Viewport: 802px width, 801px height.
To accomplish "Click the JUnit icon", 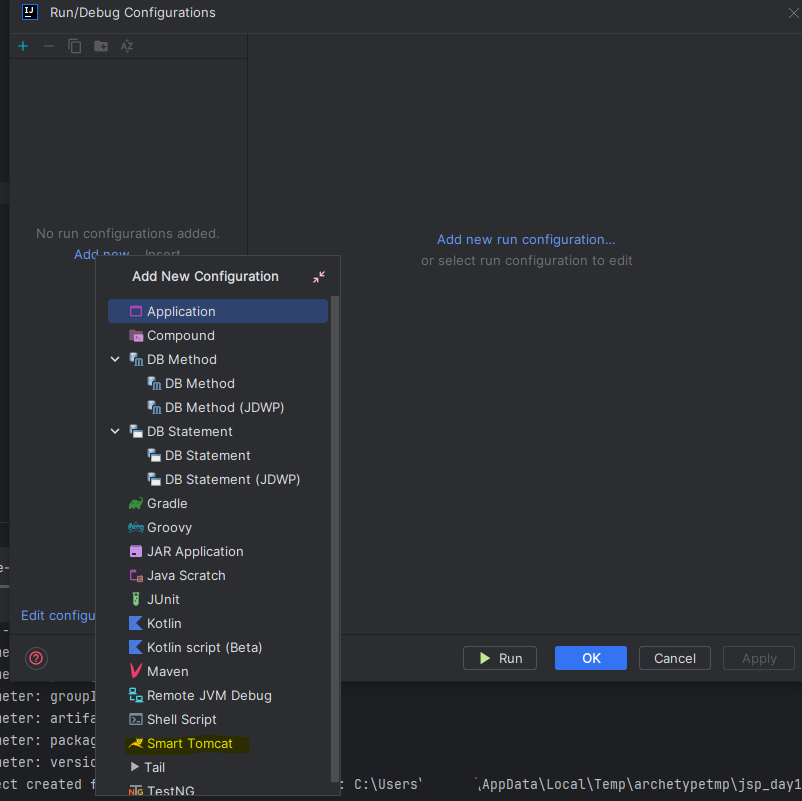I will pyautogui.click(x=136, y=599).
